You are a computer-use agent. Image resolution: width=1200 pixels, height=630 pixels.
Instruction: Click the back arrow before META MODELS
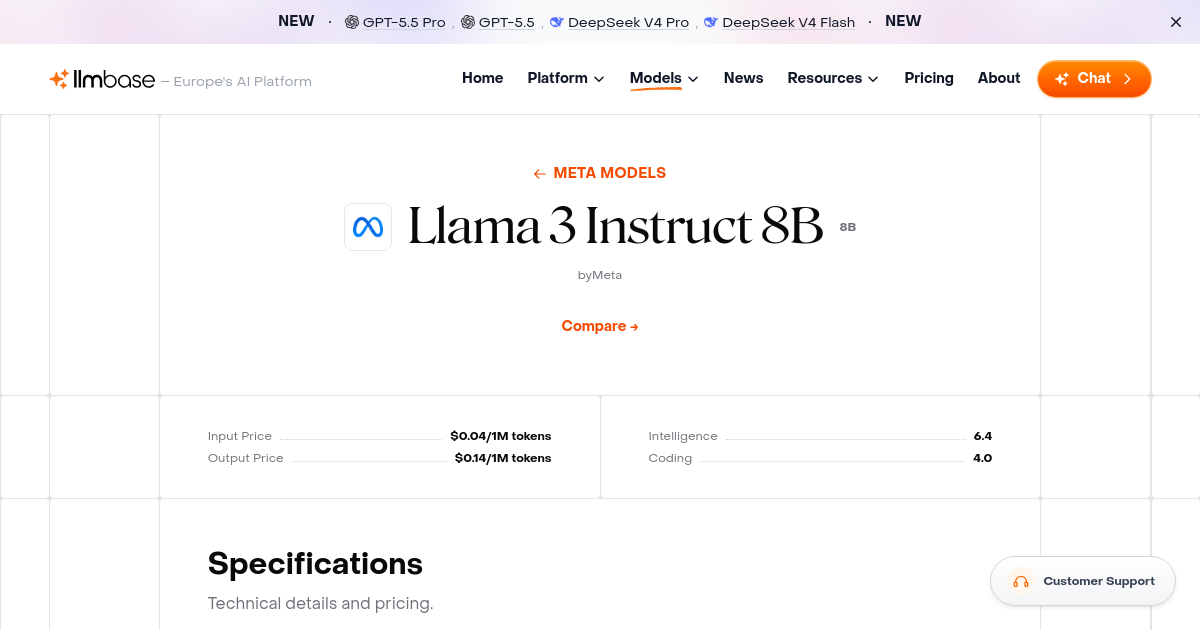tap(539, 173)
